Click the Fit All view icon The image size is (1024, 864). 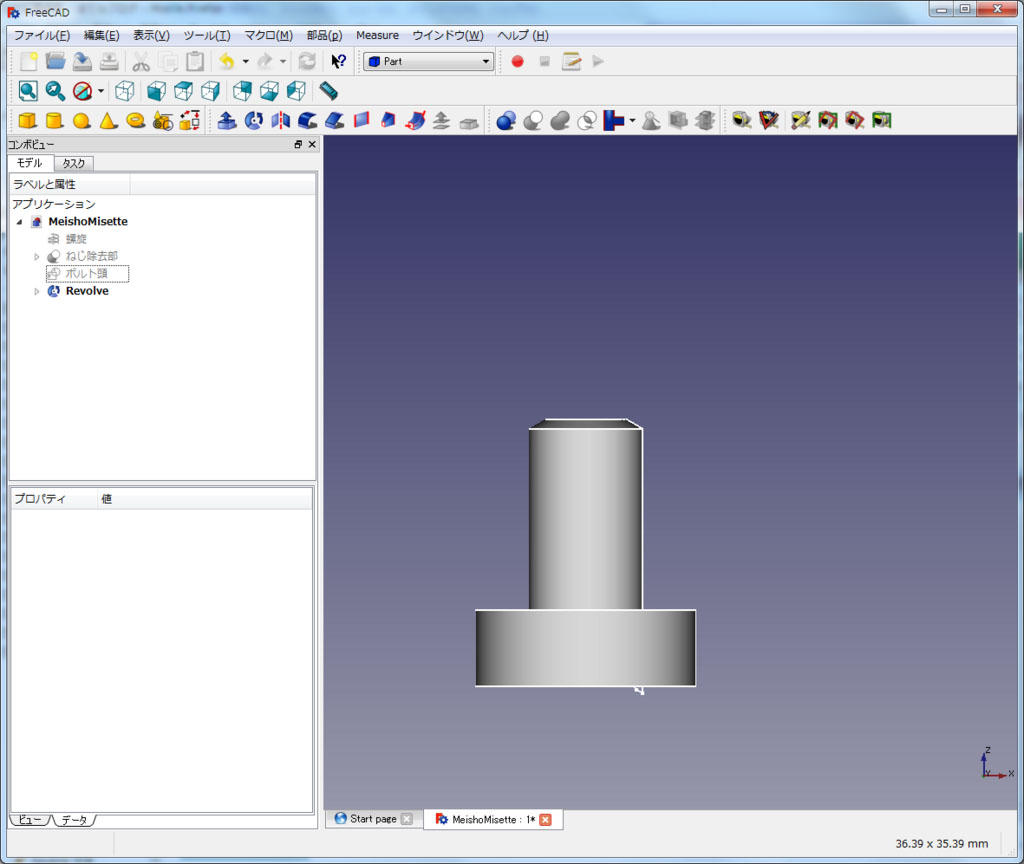coord(28,91)
